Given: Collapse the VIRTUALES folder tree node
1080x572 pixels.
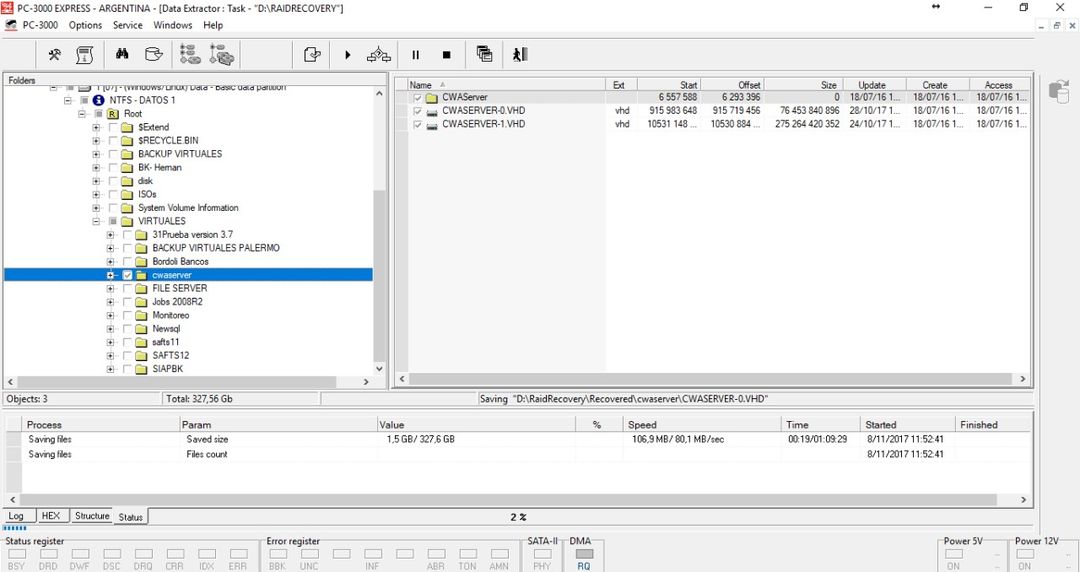Looking at the screenshot, I should click(x=97, y=221).
